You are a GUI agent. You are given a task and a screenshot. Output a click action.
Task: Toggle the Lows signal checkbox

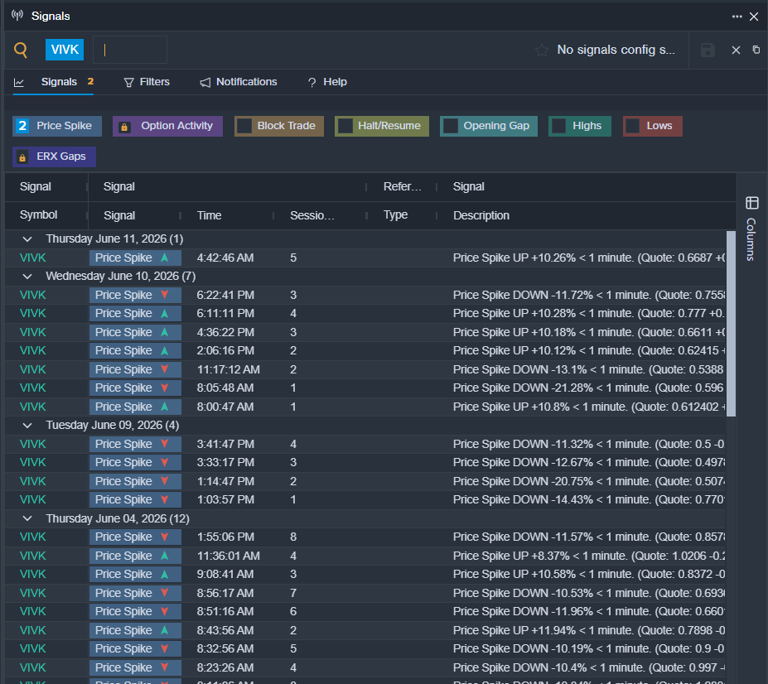click(x=633, y=126)
